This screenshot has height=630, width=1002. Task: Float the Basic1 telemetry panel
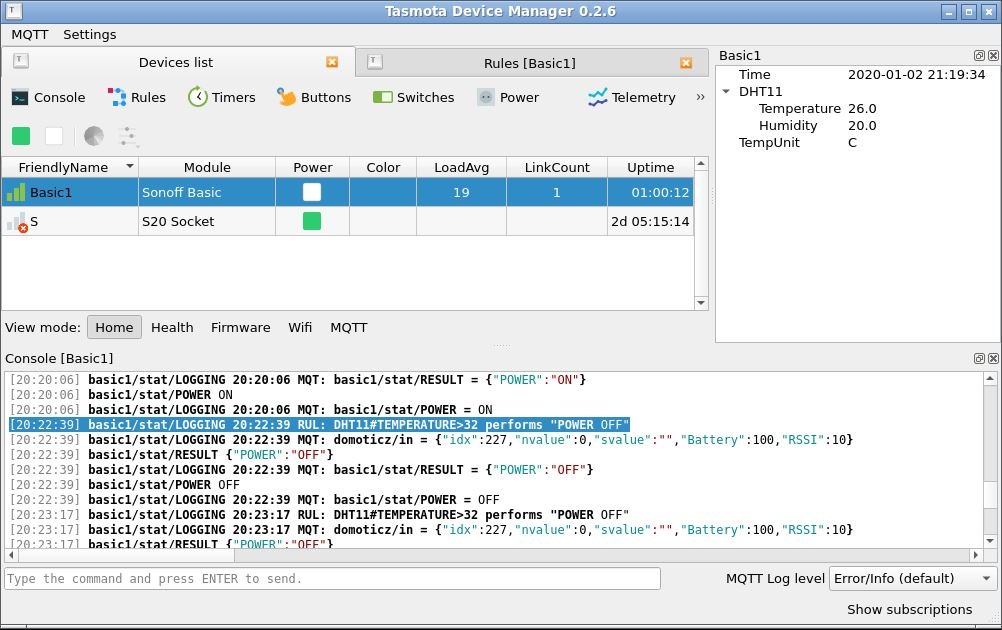979,56
